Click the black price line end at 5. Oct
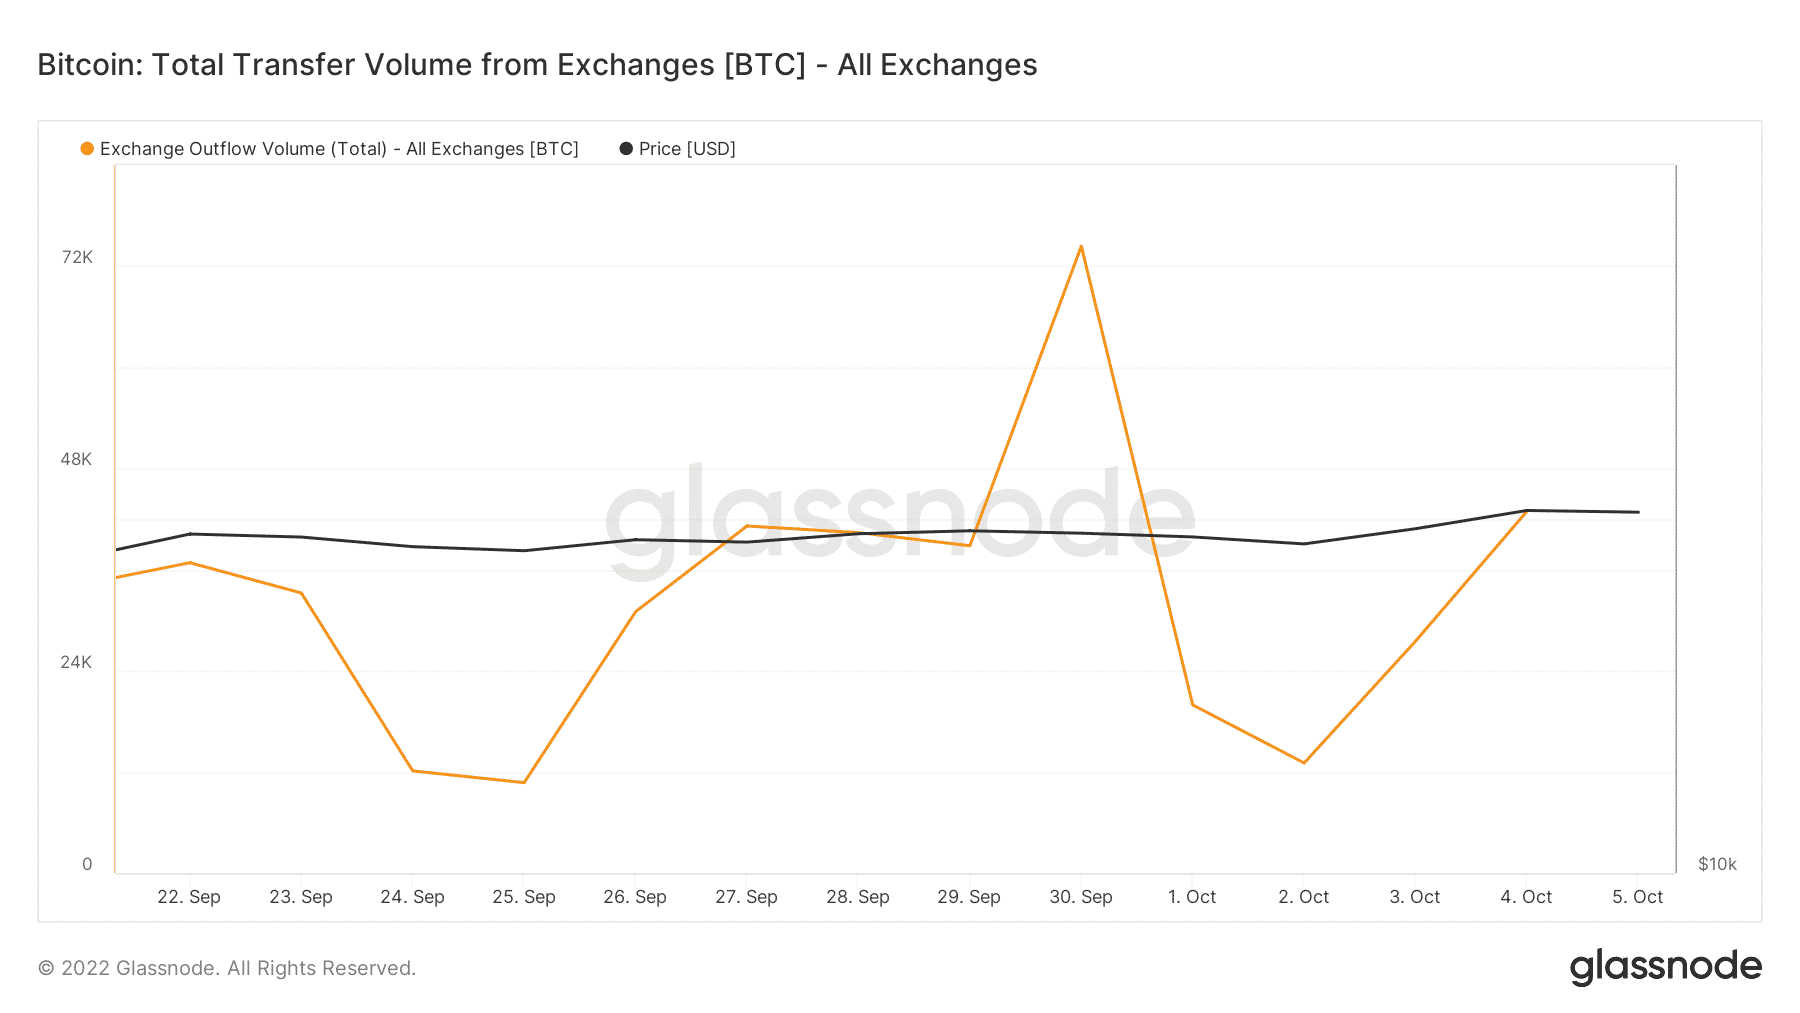 pyautogui.click(x=1638, y=512)
